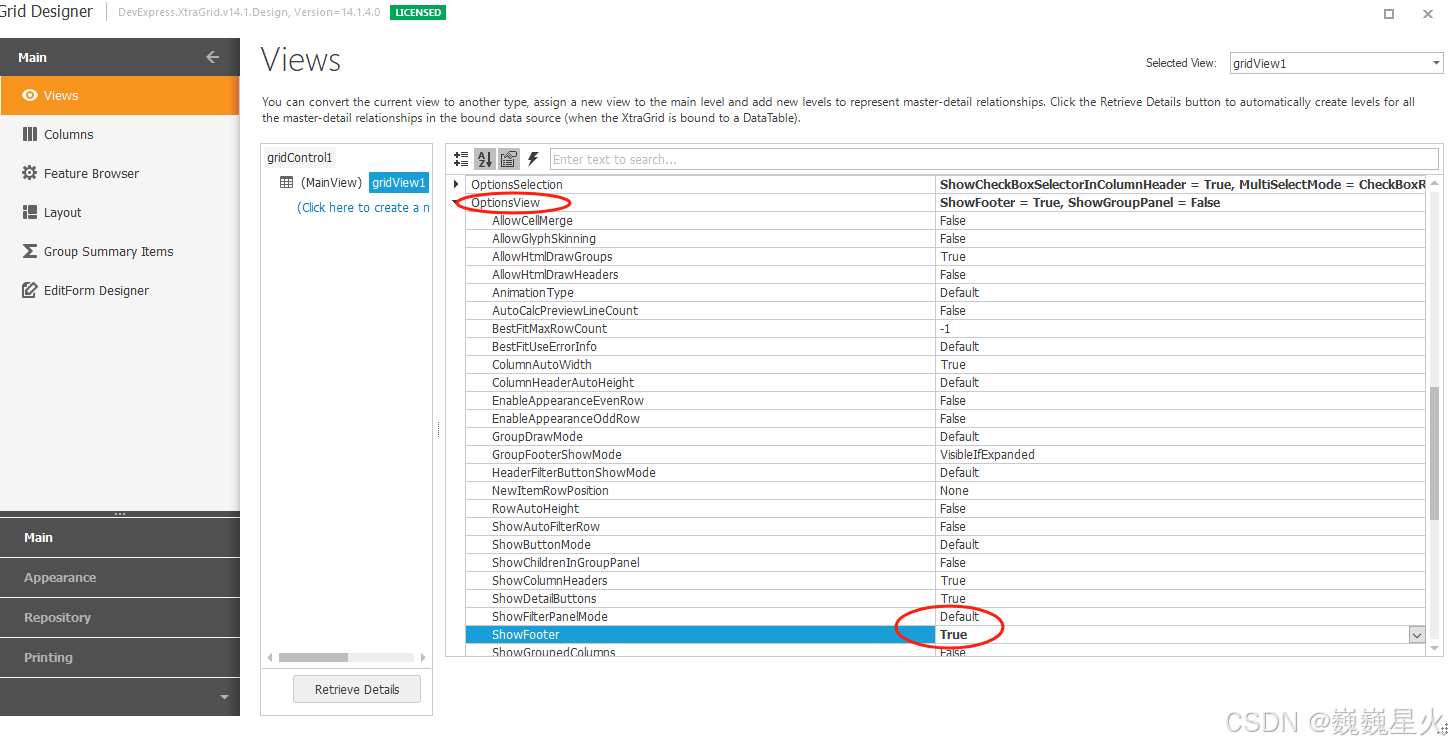This screenshot has height=748, width=1450.
Task: Expand the OptionsSelection property group
Action: point(456,184)
